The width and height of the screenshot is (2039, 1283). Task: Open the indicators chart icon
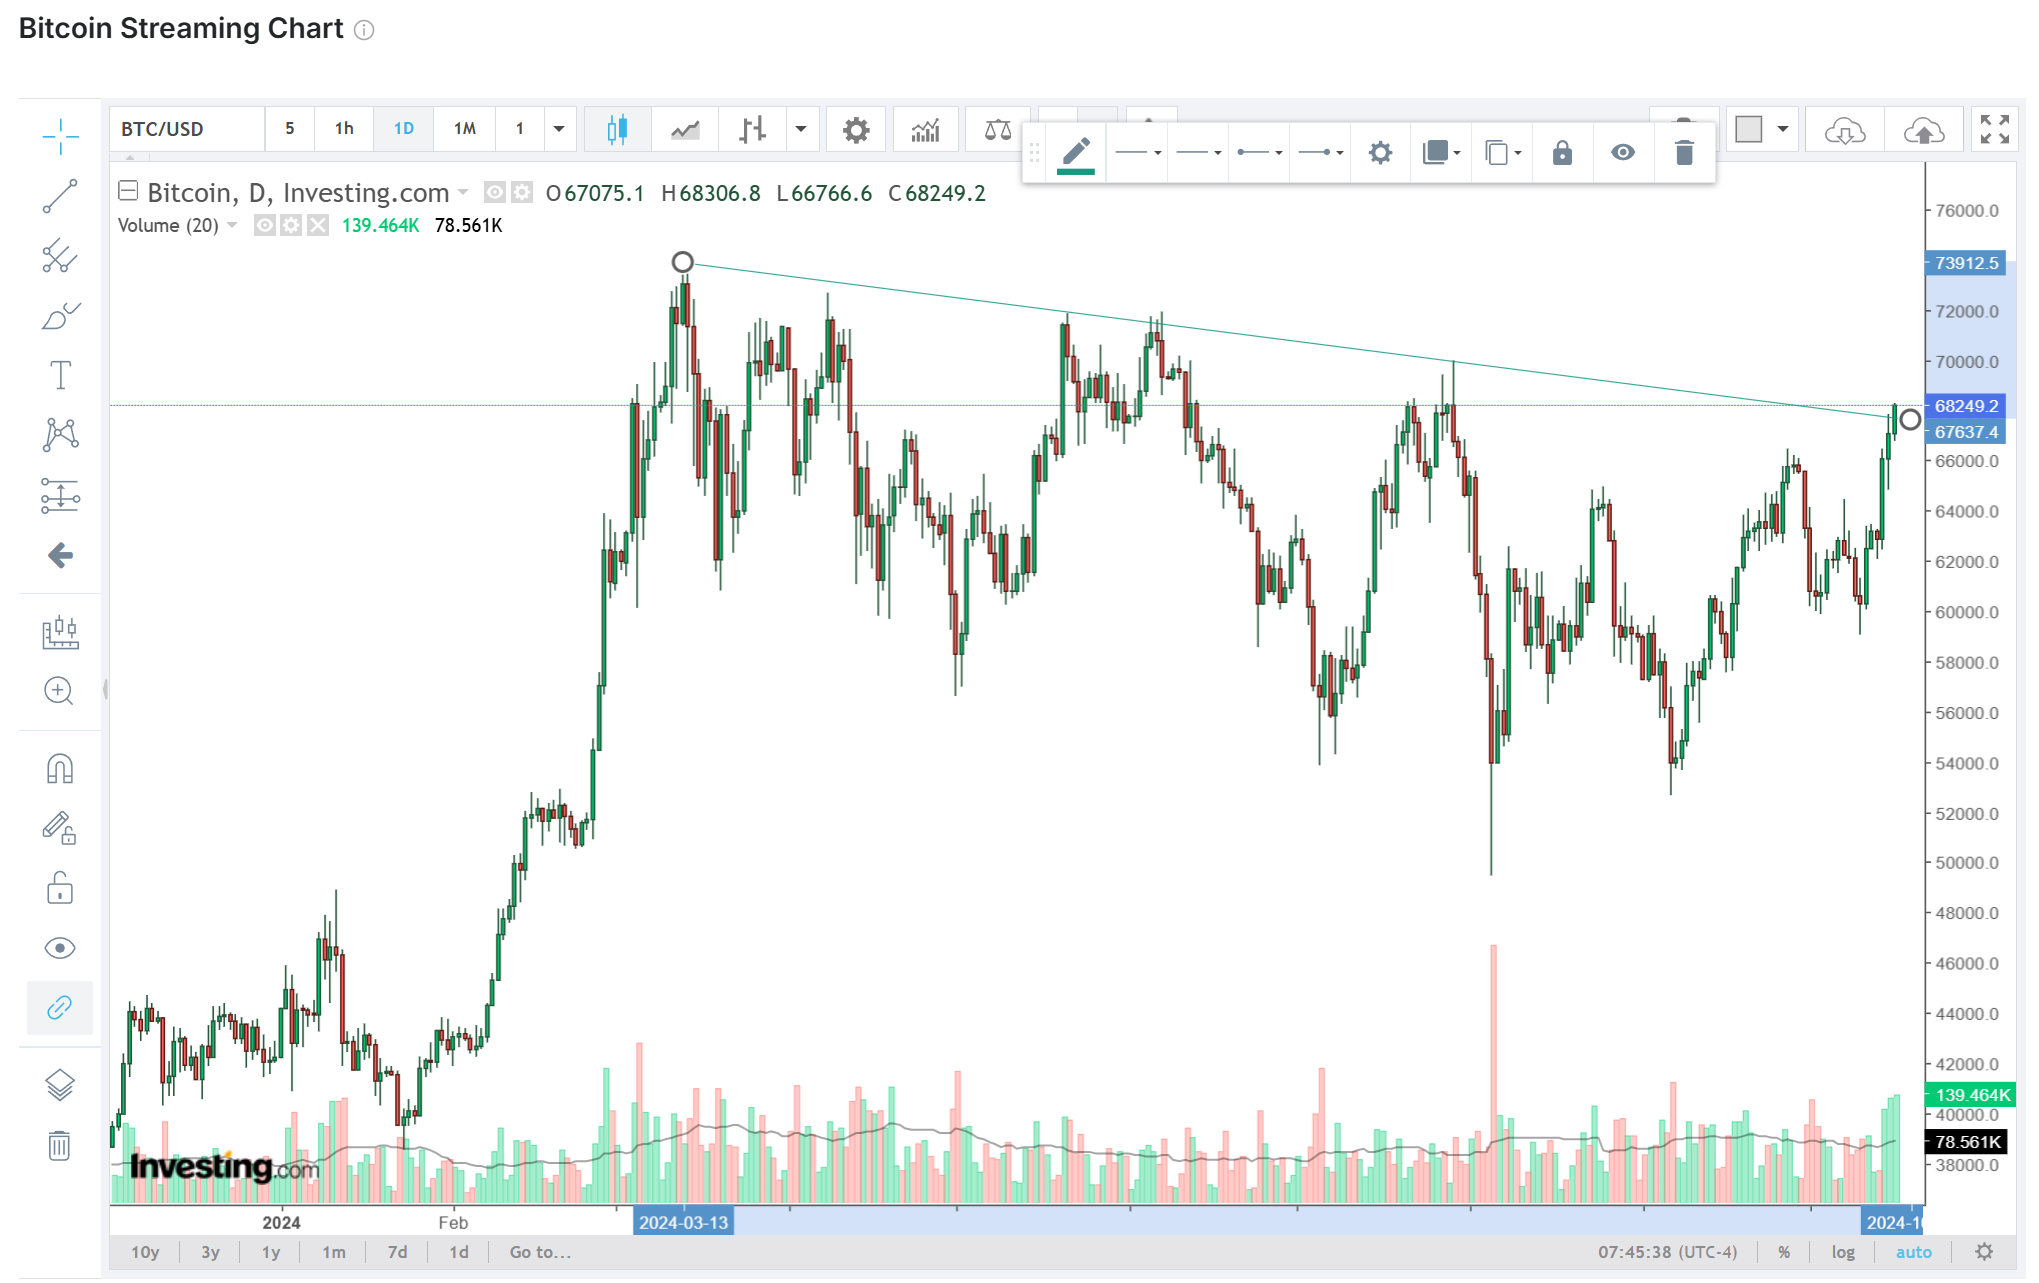coord(925,129)
